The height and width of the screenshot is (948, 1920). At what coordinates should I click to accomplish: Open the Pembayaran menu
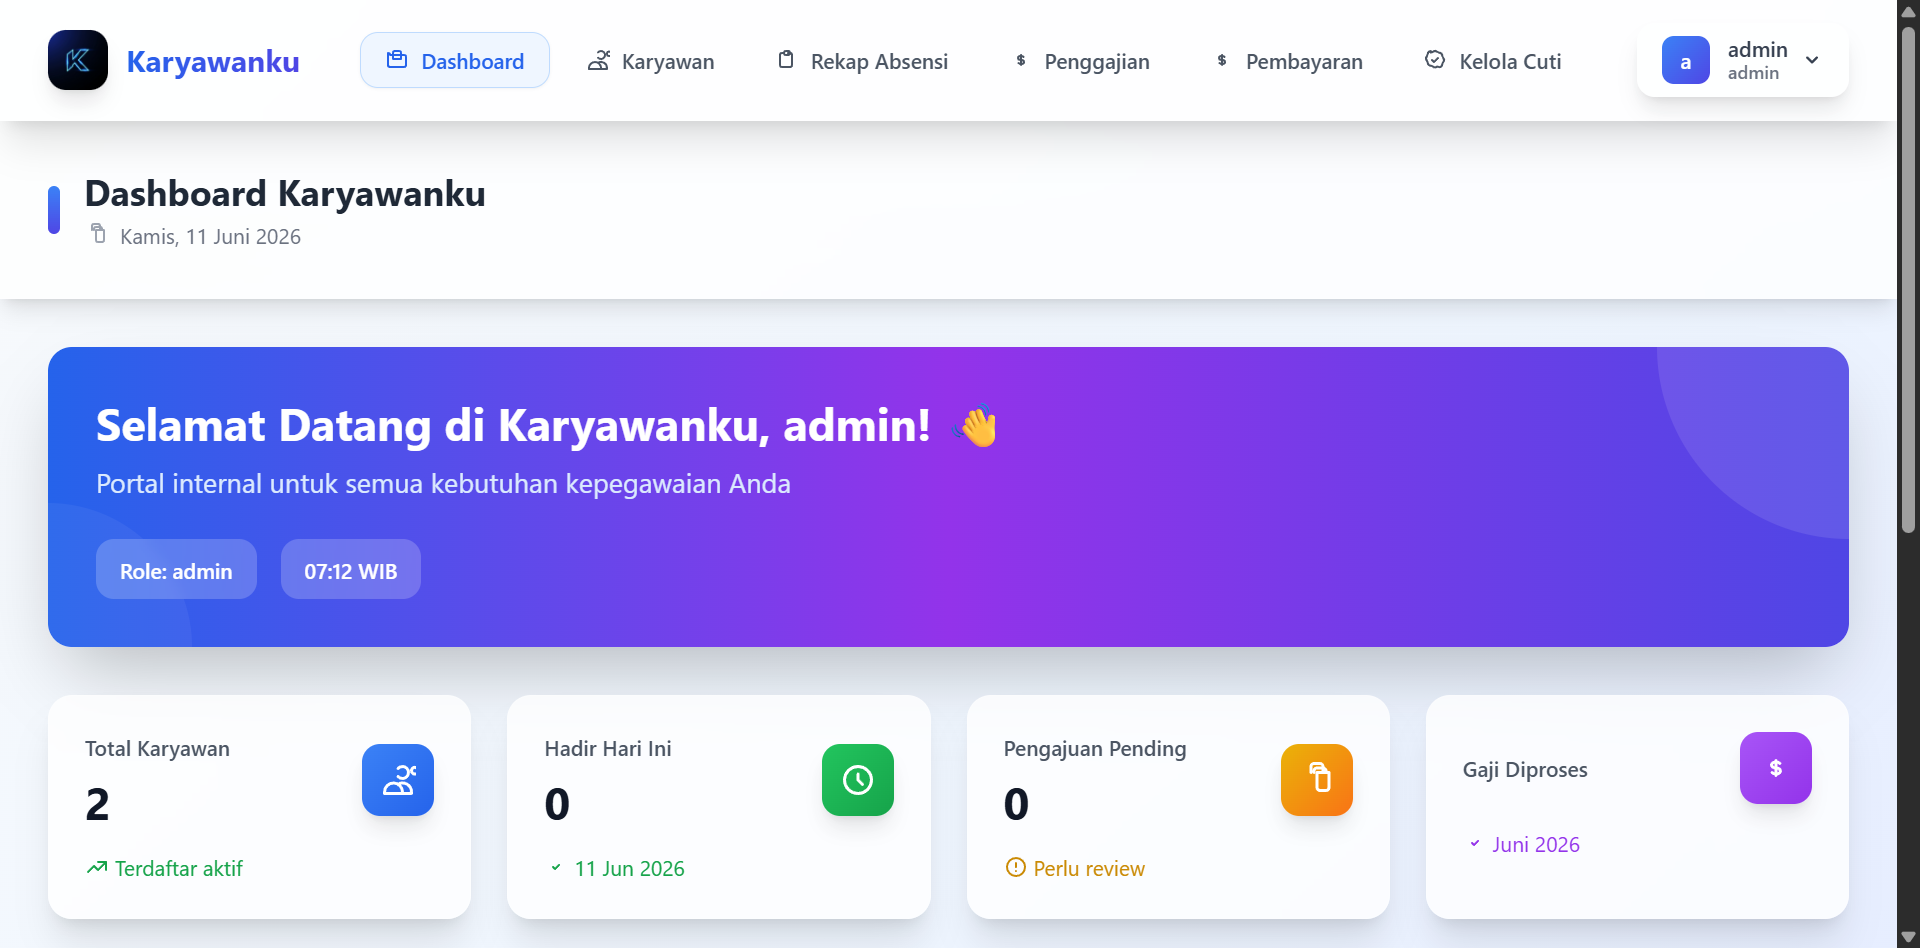click(x=1289, y=61)
